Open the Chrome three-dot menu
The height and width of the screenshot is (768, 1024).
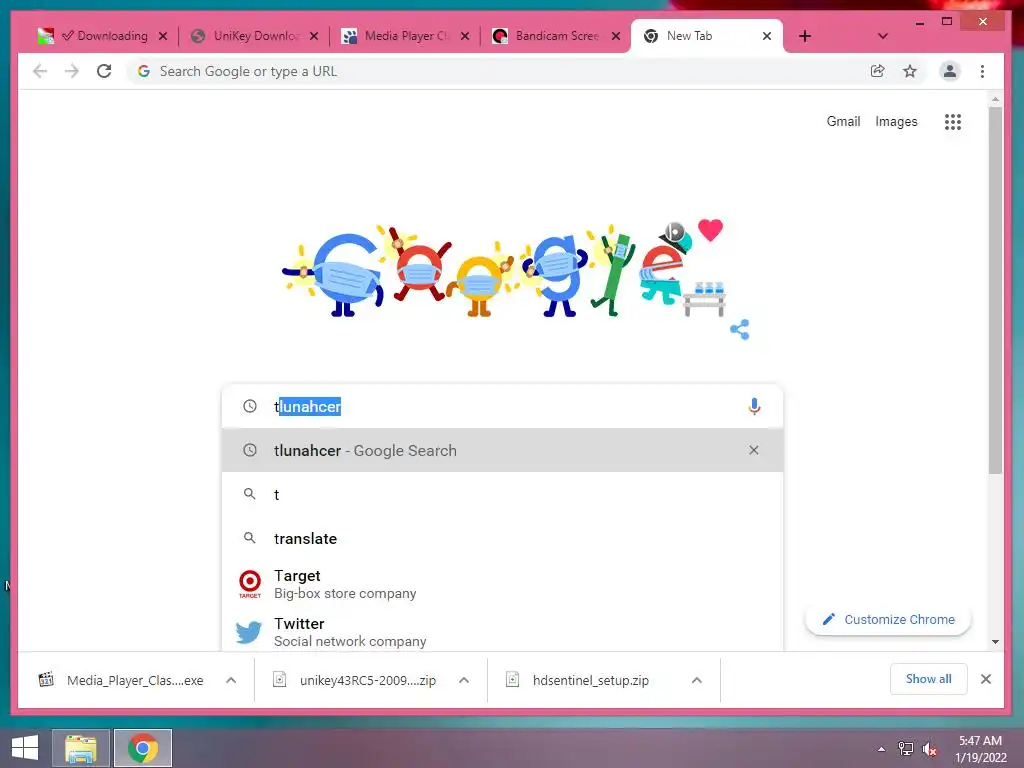pyautogui.click(x=982, y=71)
